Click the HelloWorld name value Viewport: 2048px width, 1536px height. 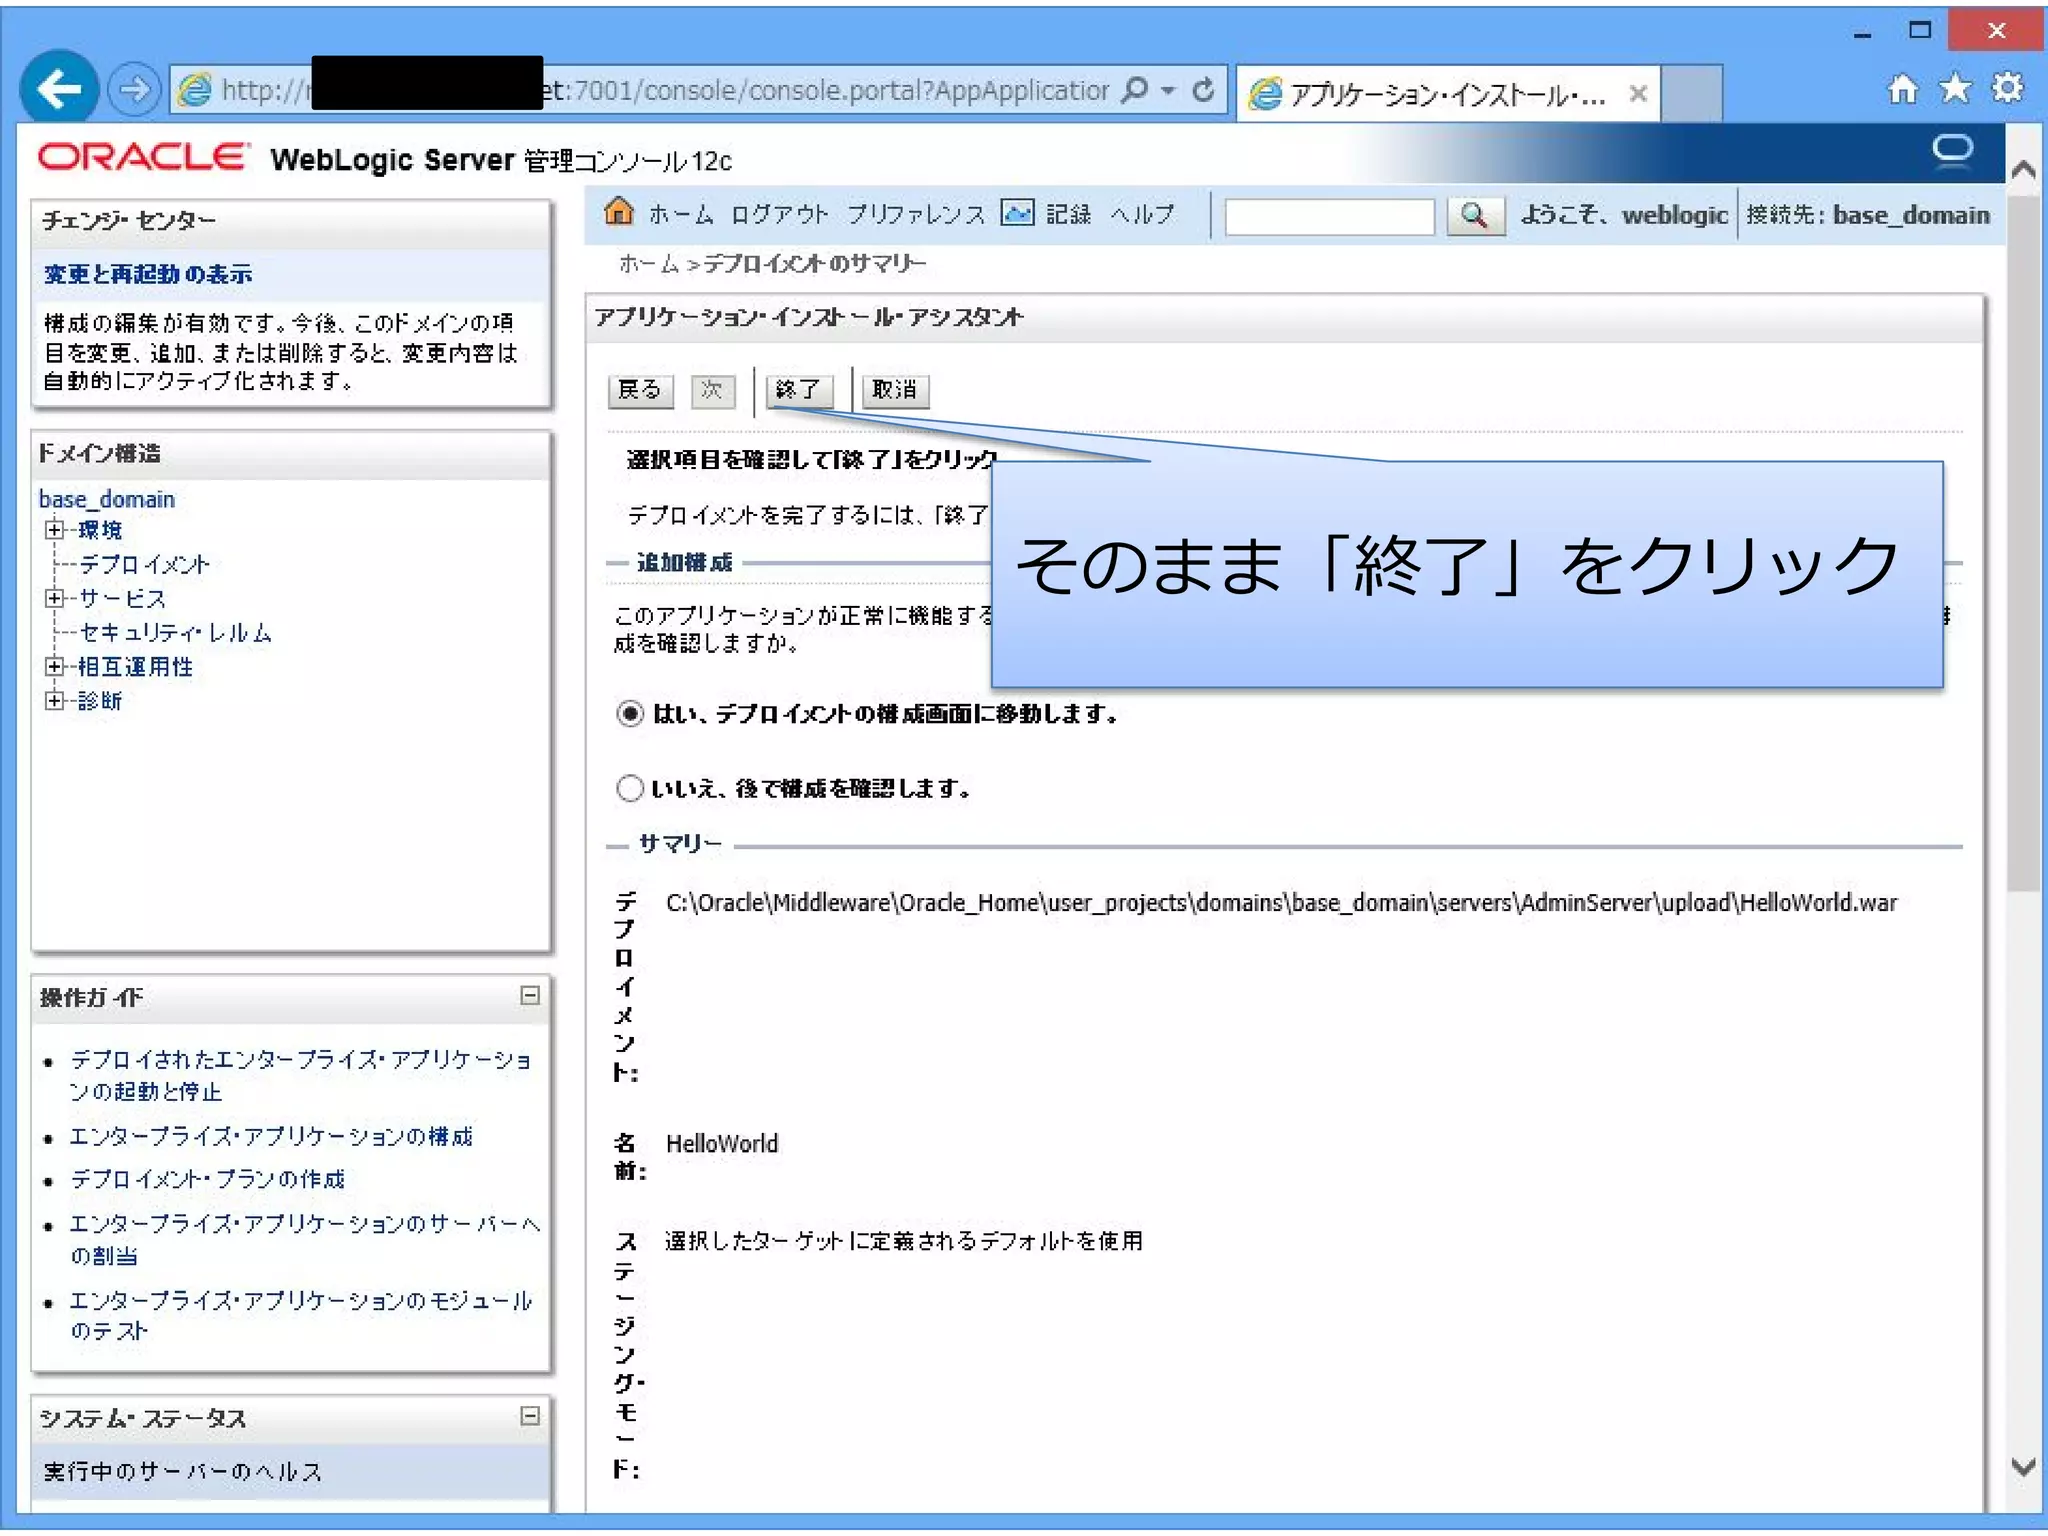click(722, 1144)
